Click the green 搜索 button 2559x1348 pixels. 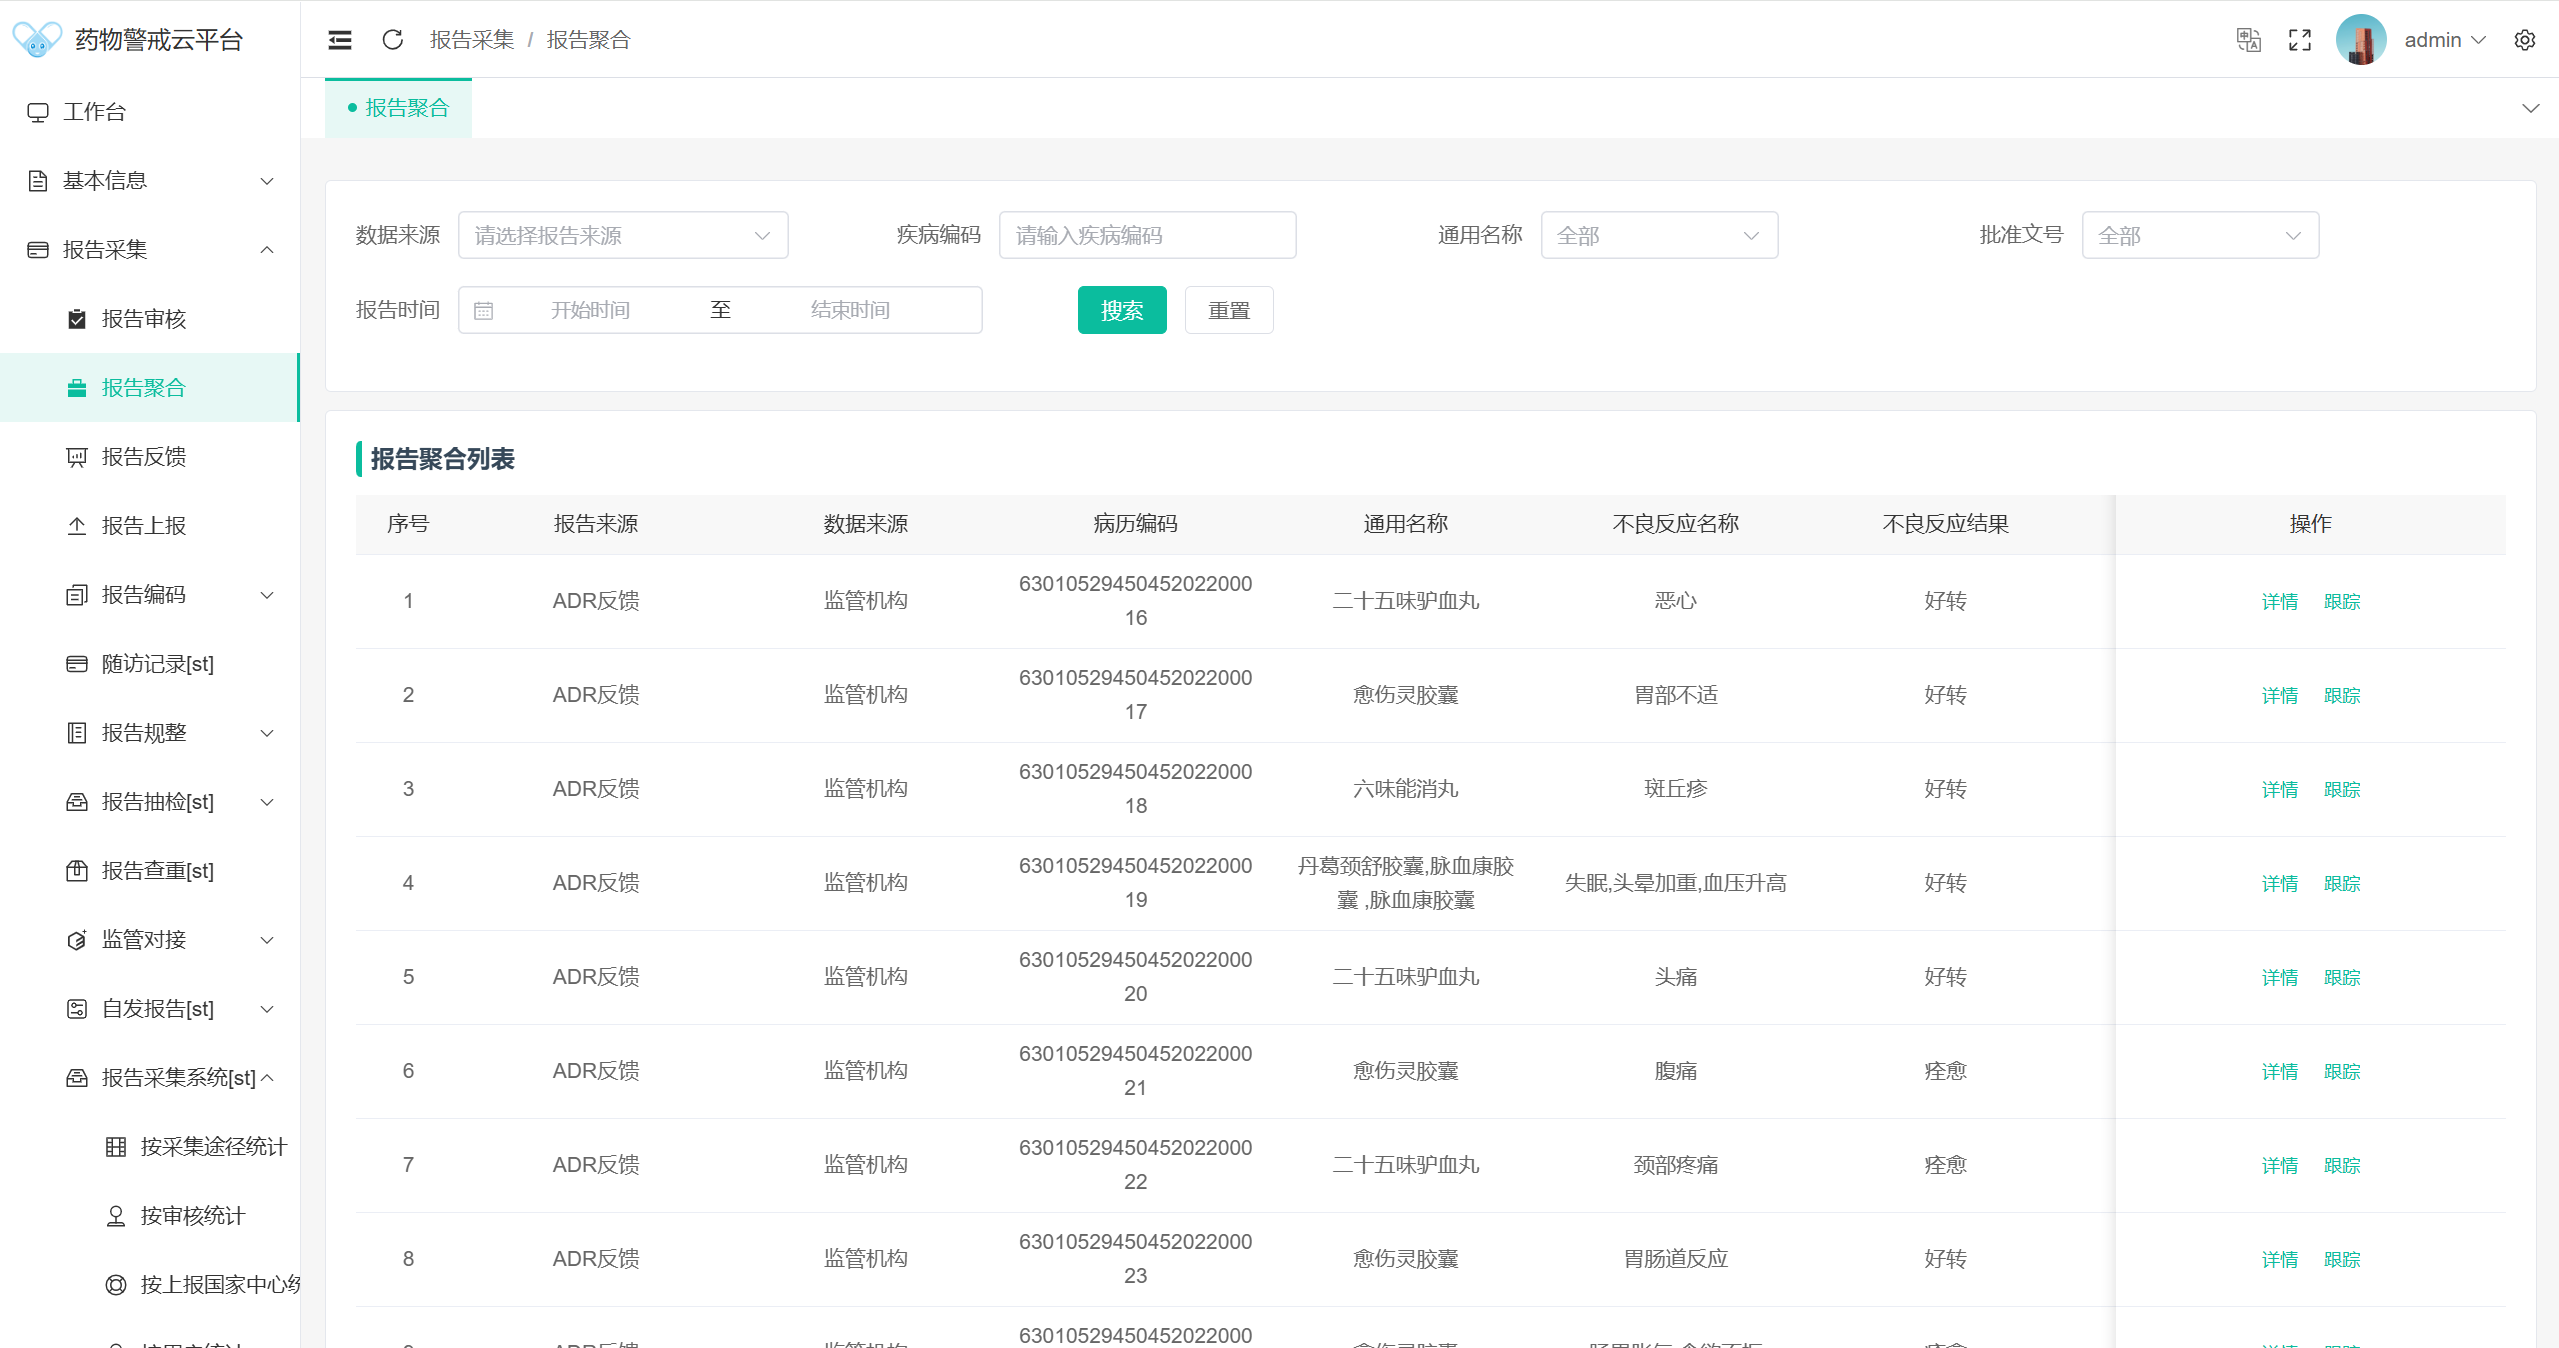1121,311
